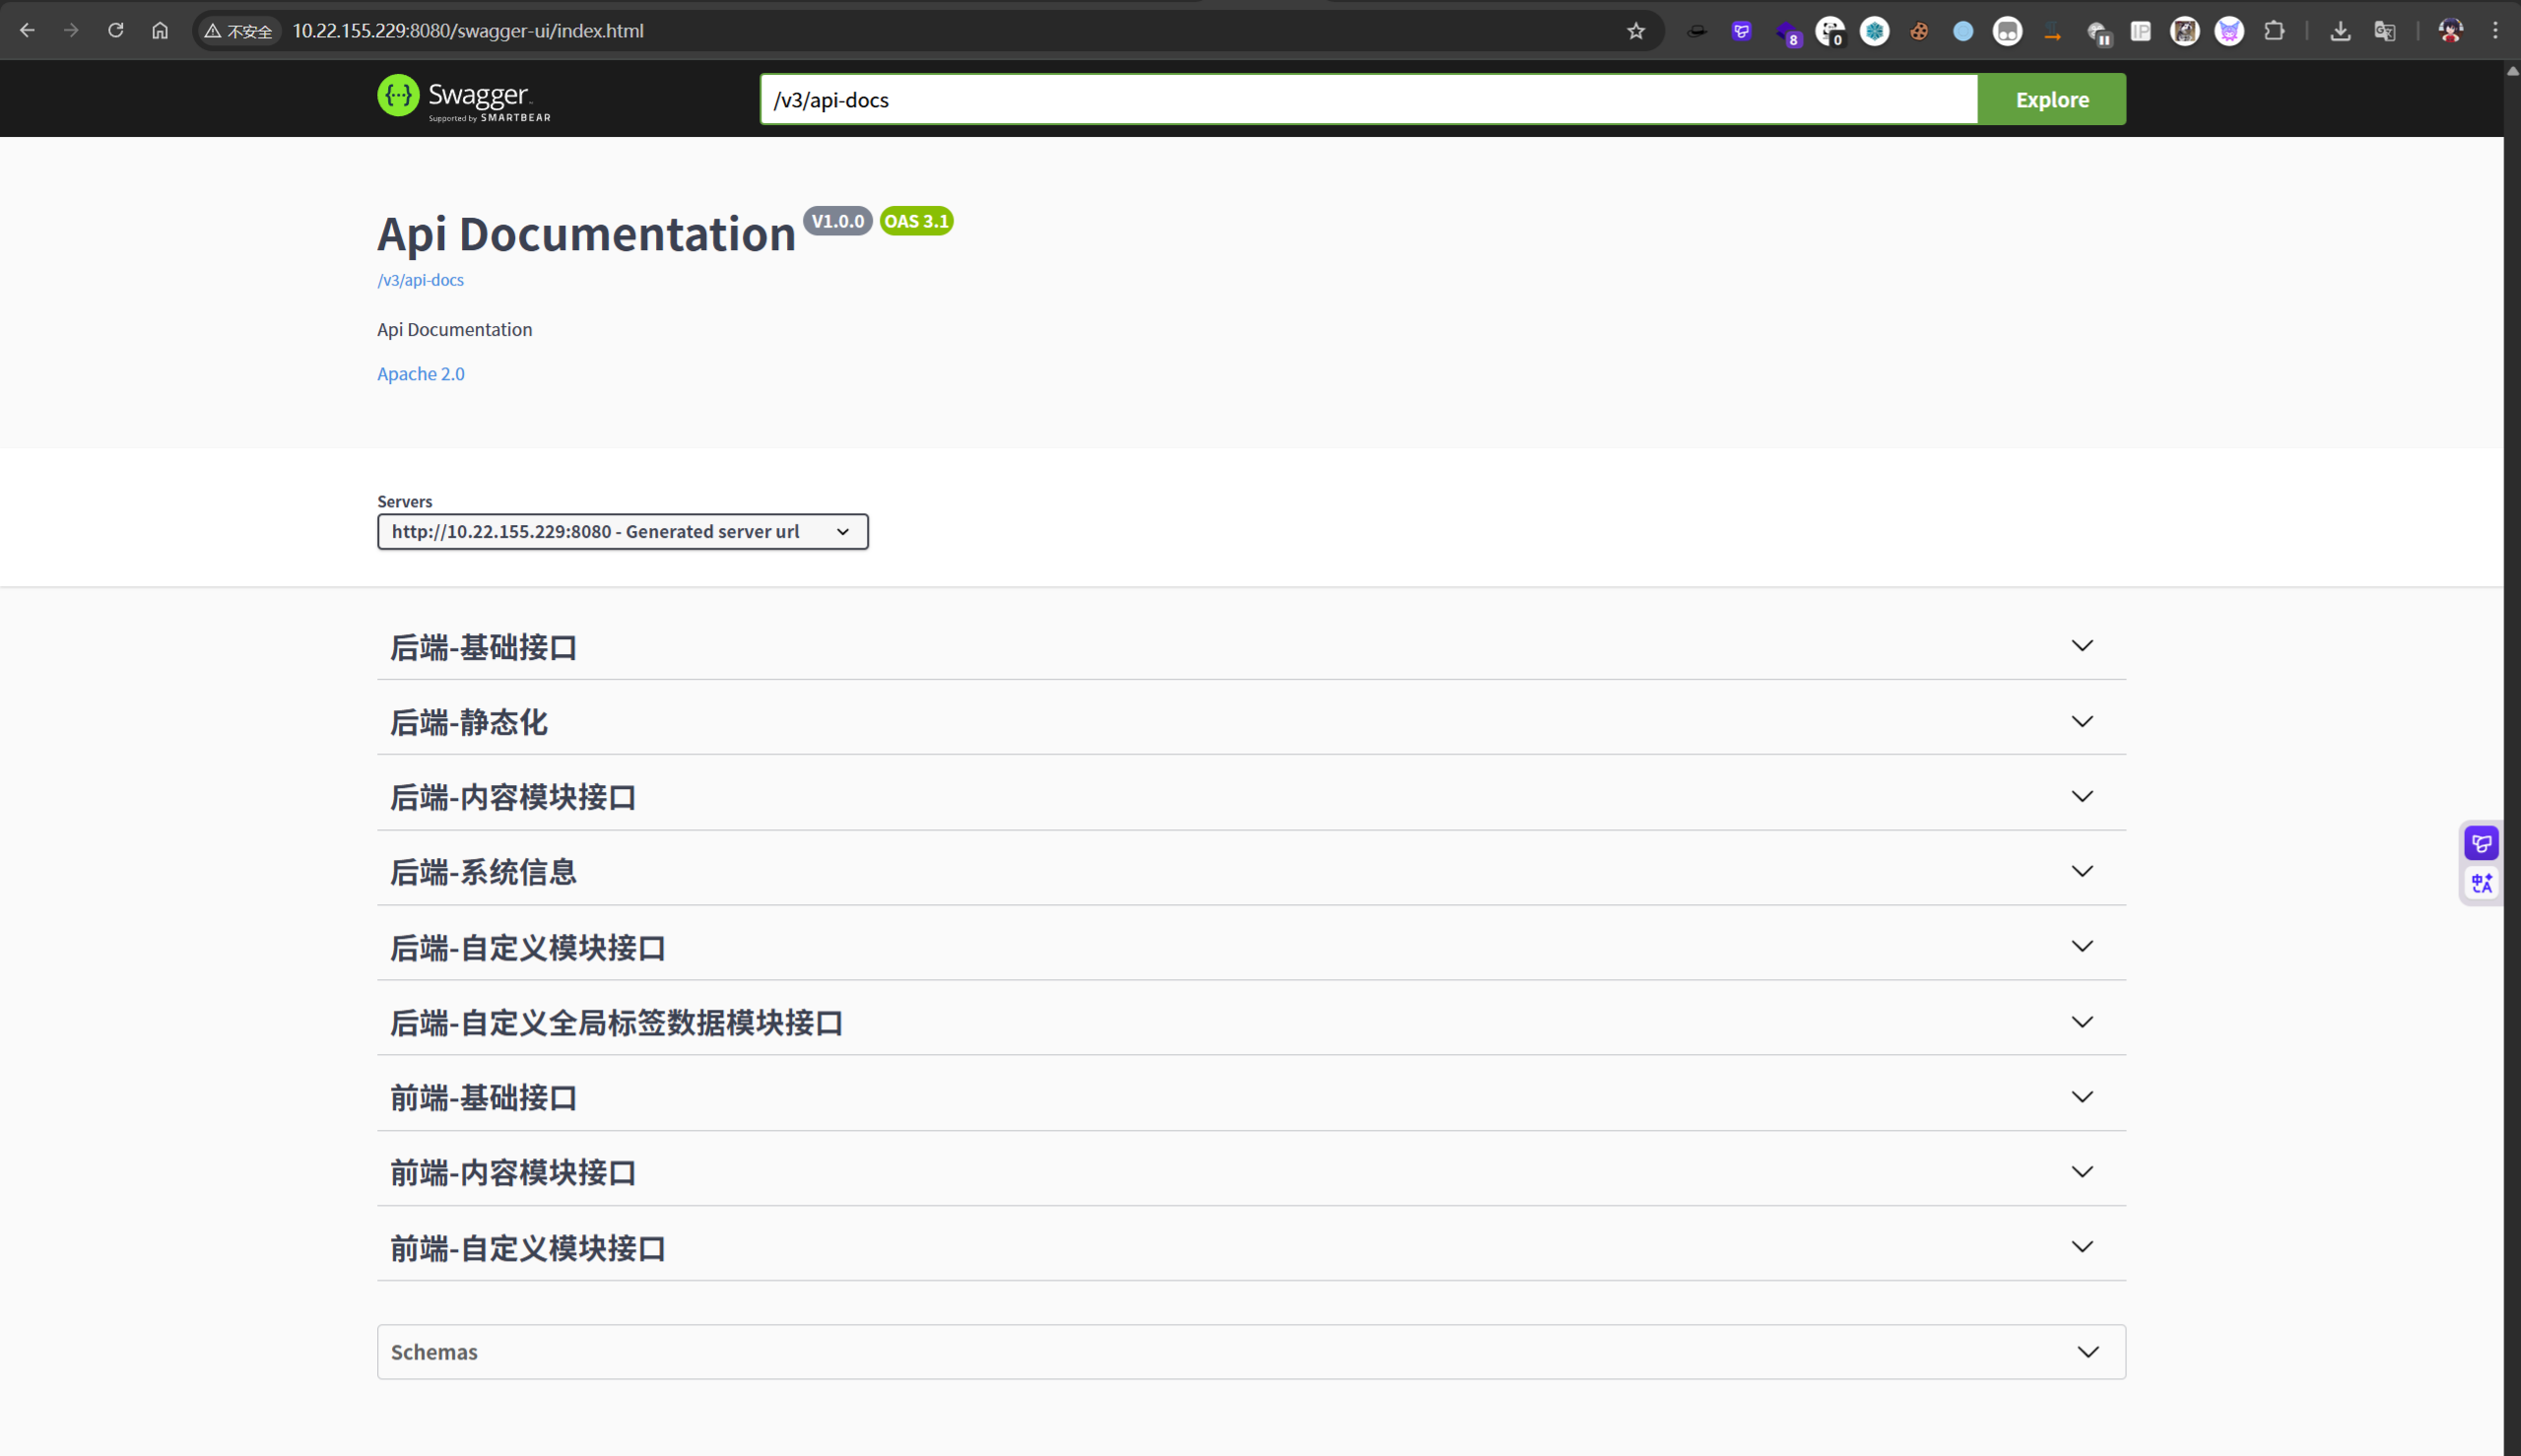Open the Apache 2.0 license link
Viewport: 2521px width, 1456px height.
[420, 374]
